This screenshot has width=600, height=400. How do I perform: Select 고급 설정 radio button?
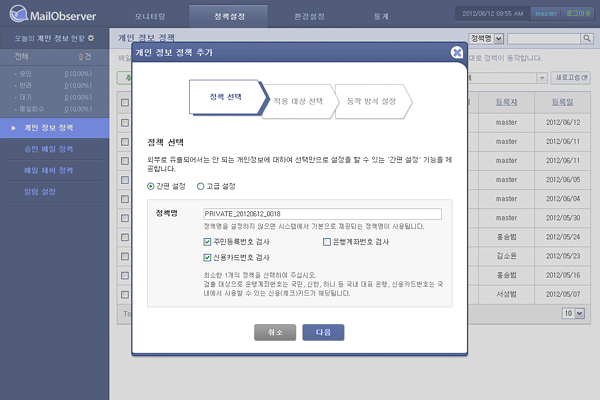point(201,186)
